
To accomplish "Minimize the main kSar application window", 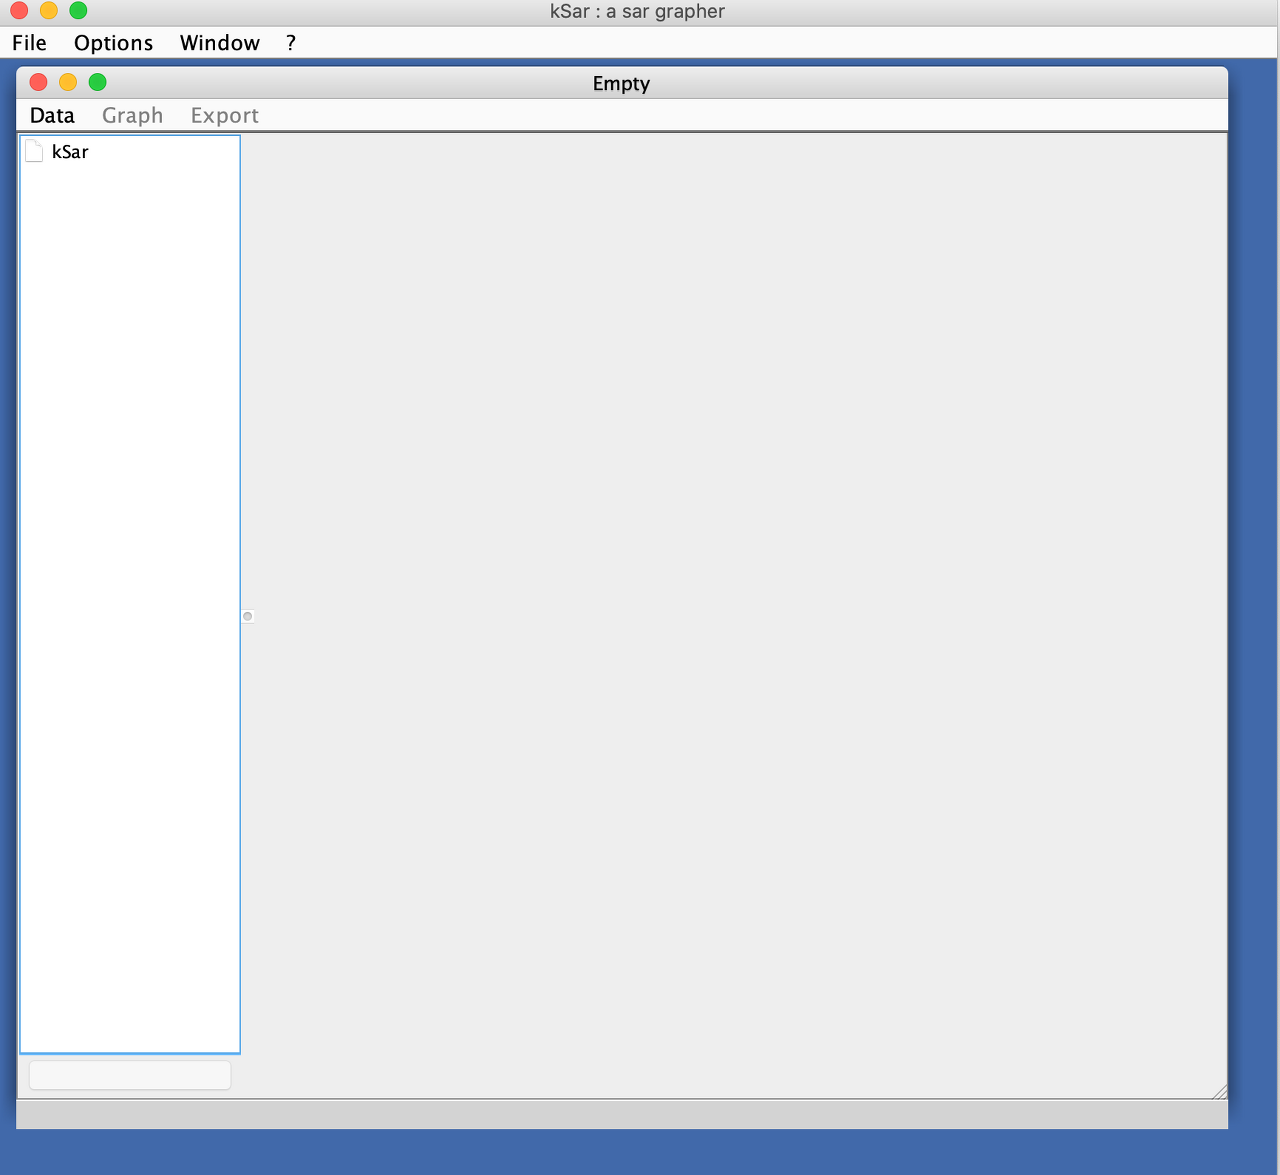I will click(x=49, y=11).
